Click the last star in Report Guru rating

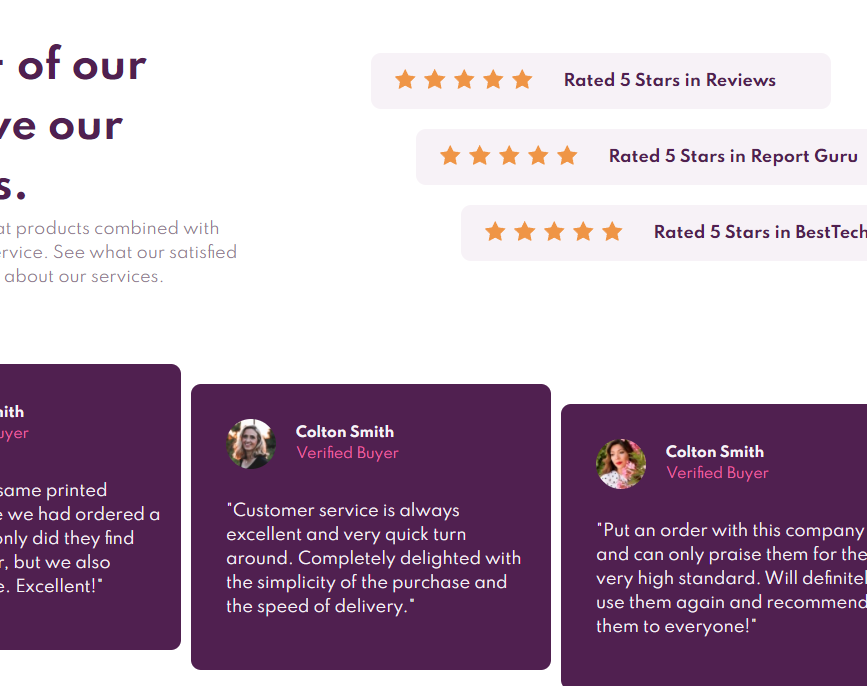click(x=567, y=156)
